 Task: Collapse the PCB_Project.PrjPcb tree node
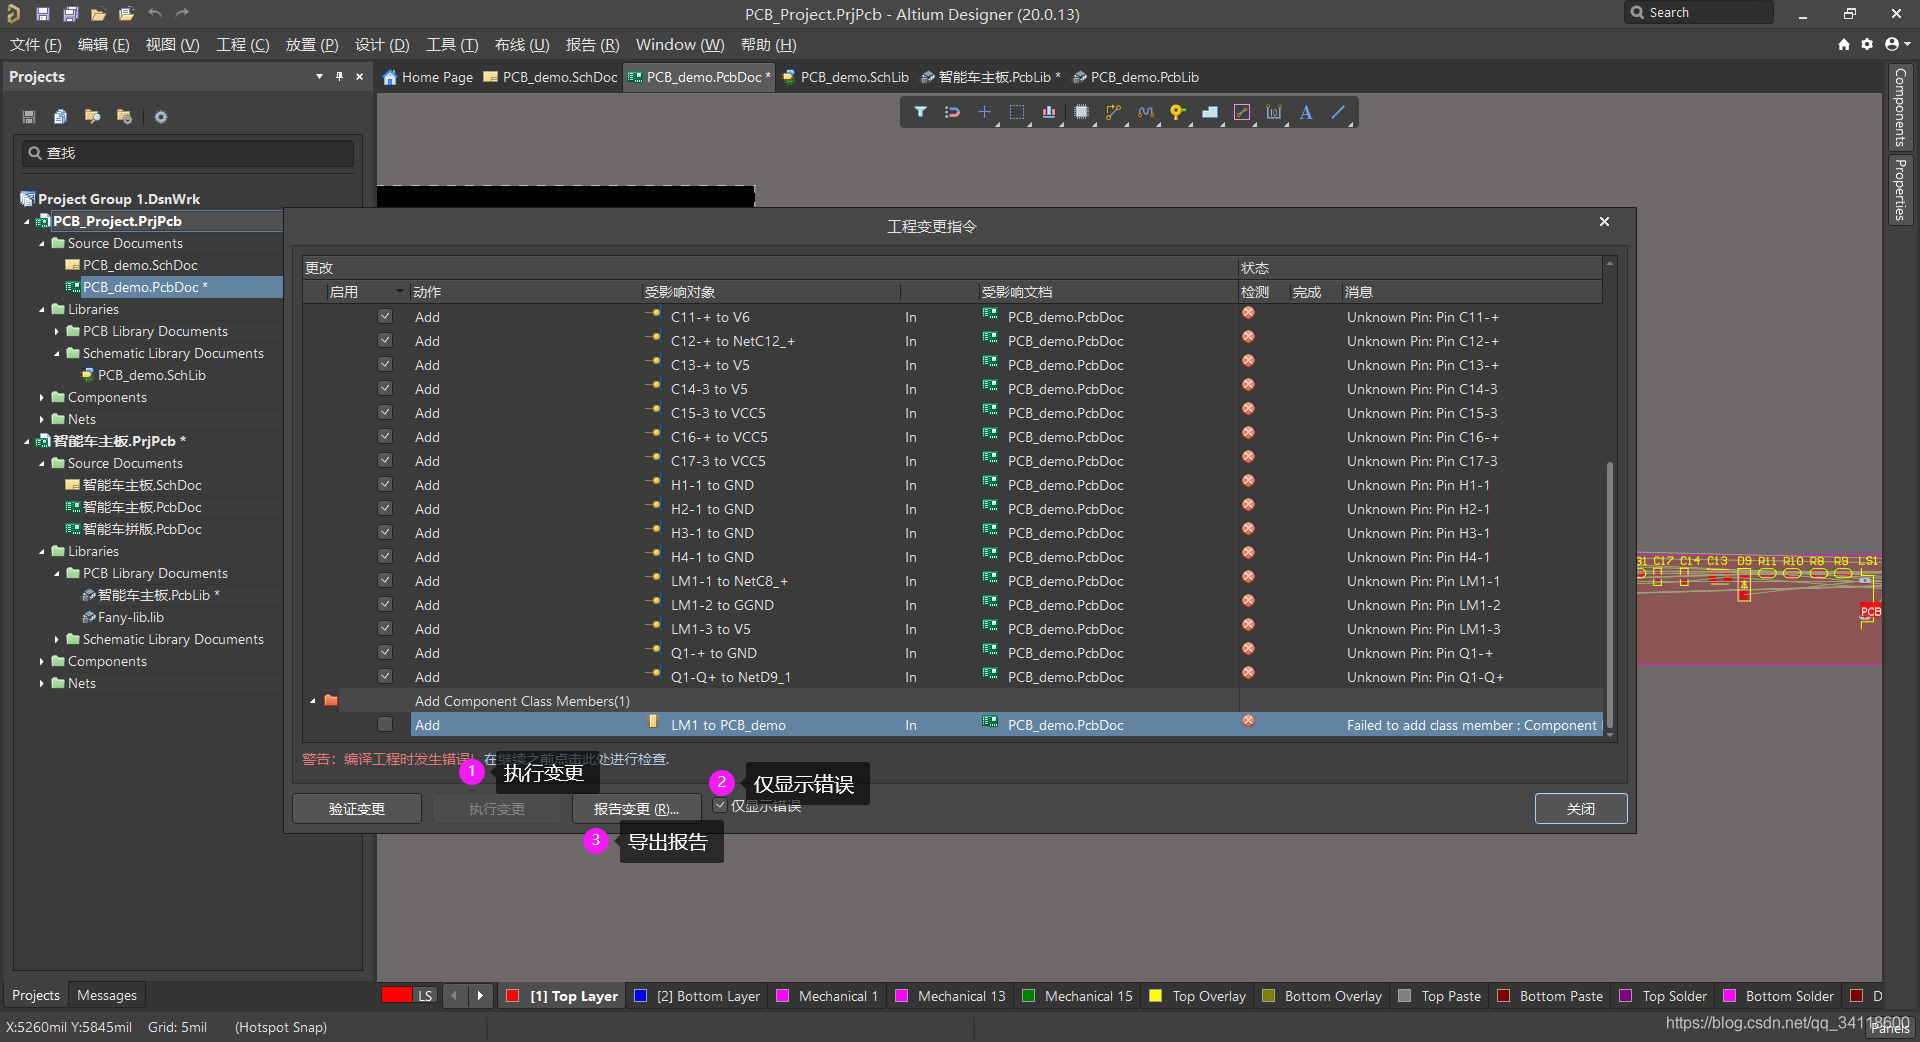point(27,221)
